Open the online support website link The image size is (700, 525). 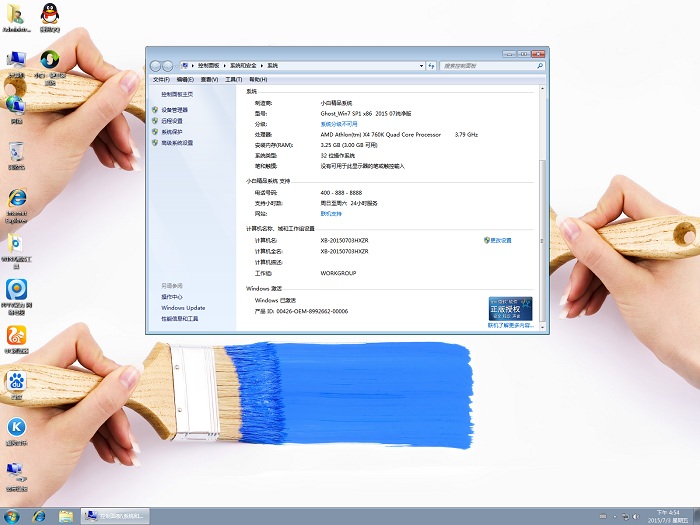click(331, 214)
